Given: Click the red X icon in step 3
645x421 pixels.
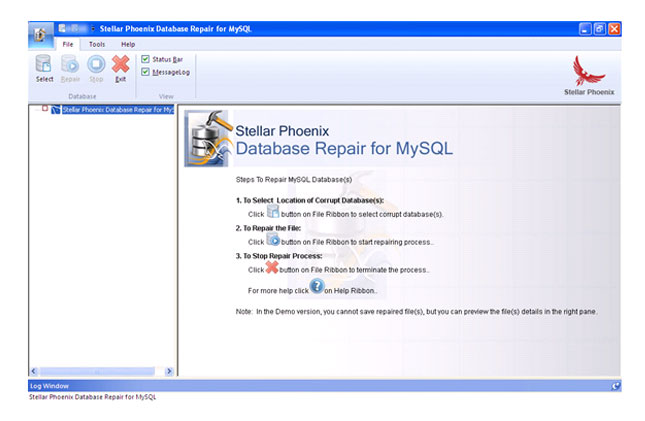Looking at the screenshot, I should [271, 267].
